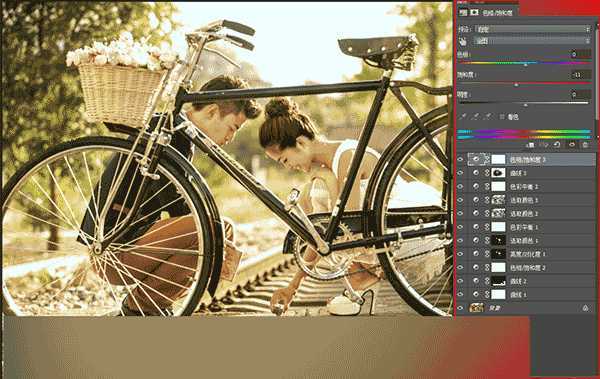Hide the Brightness/Contrast 1 layer
This screenshot has height=379, width=600.
point(460,254)
